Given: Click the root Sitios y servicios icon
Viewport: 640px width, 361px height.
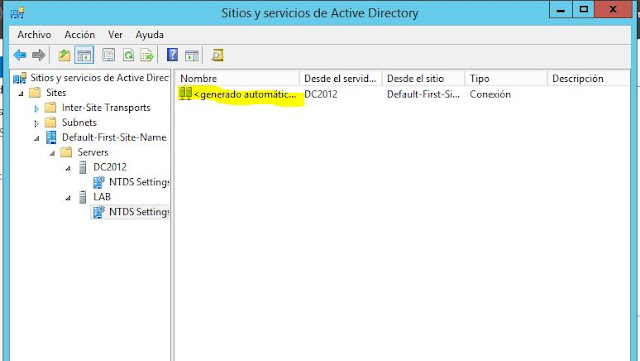Looking at the screenshot, I should (19, 78).
